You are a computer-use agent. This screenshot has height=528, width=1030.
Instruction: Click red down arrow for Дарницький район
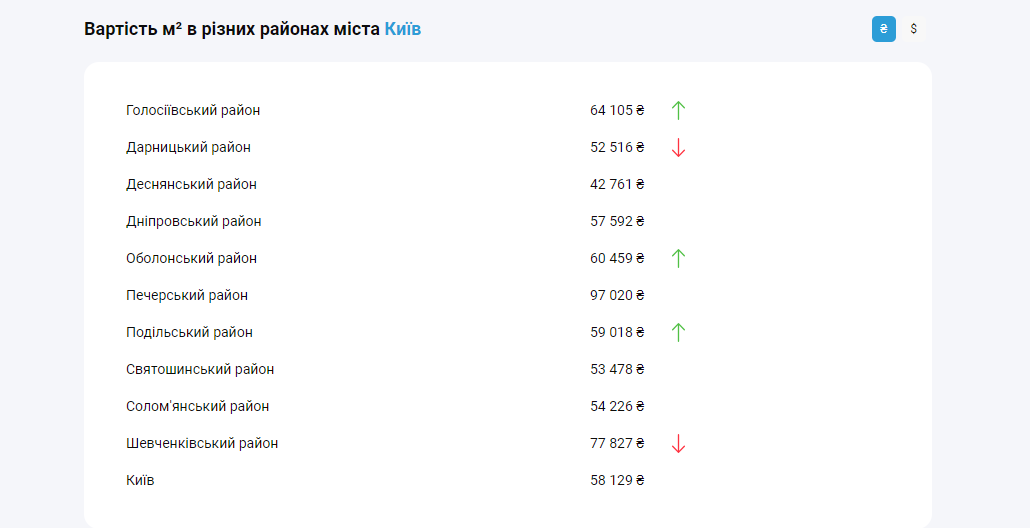[678, 148]
